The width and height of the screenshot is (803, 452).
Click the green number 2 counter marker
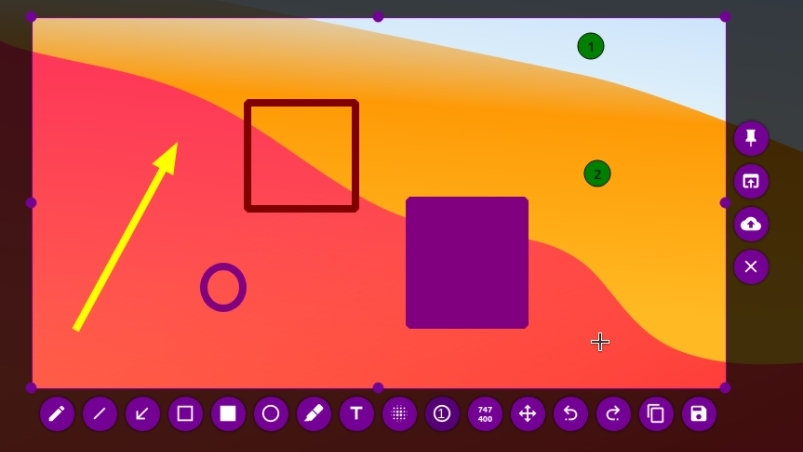pos(597,174)
